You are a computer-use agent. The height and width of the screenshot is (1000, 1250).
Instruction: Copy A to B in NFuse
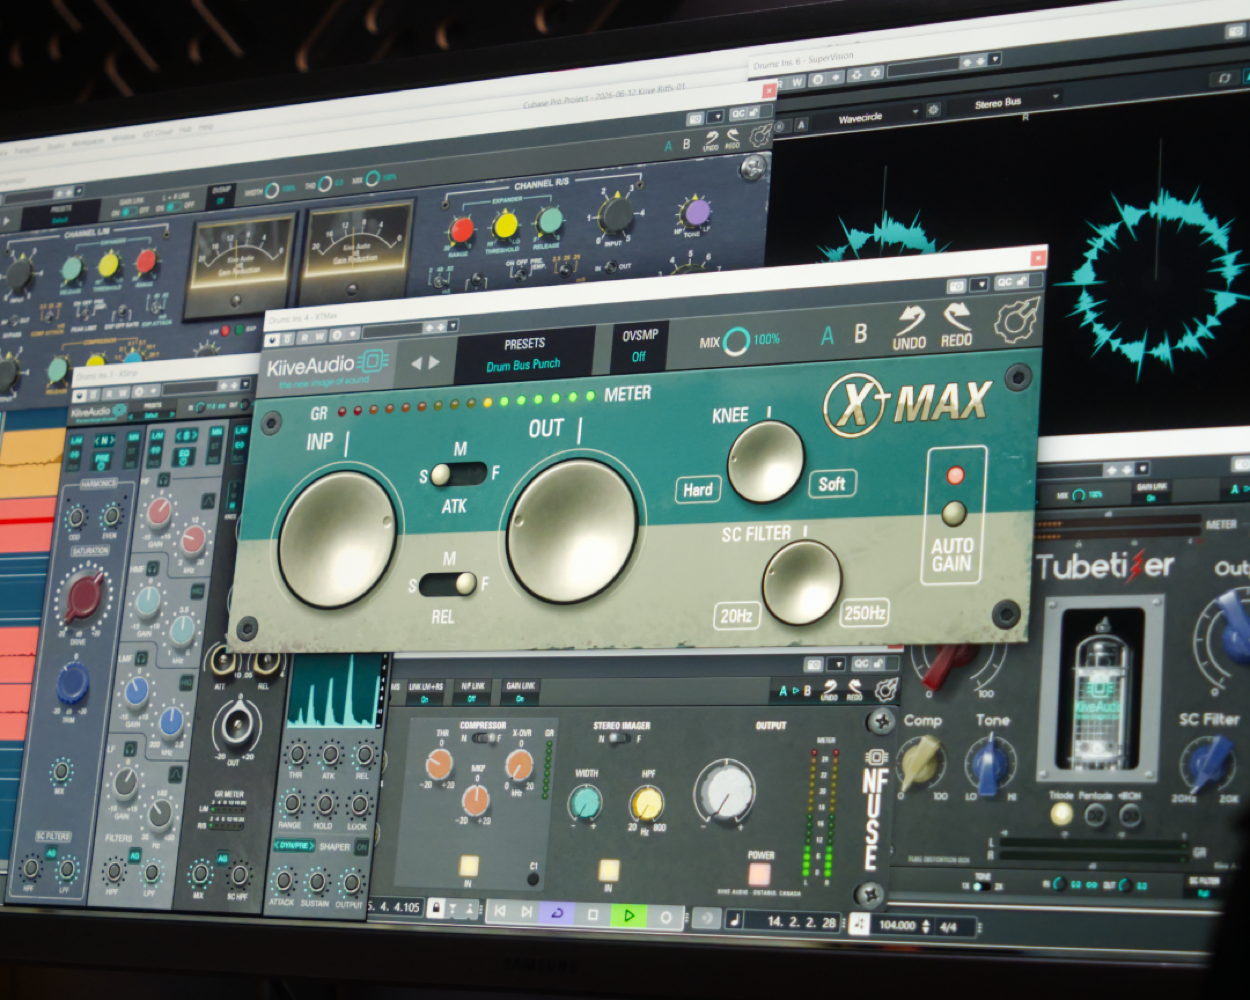click(795, 691)
